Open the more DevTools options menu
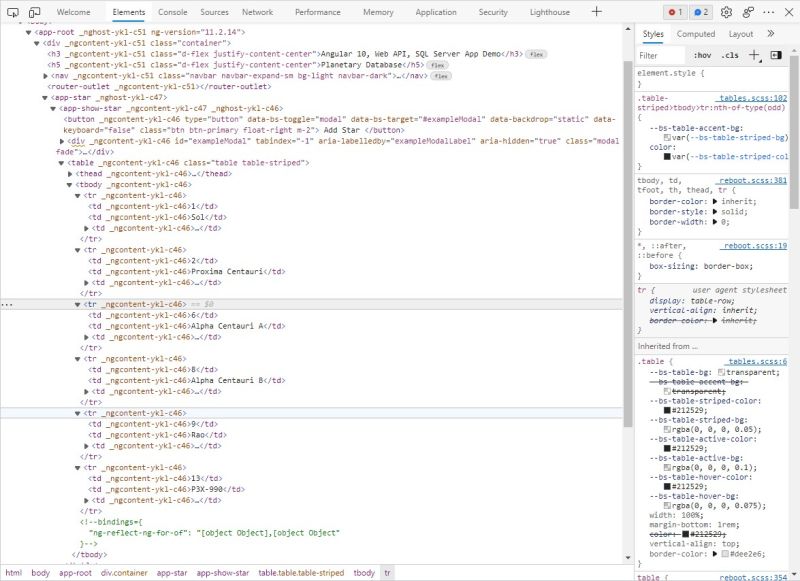This screenshot has height=581, width=800. click(x=769, y=12)
